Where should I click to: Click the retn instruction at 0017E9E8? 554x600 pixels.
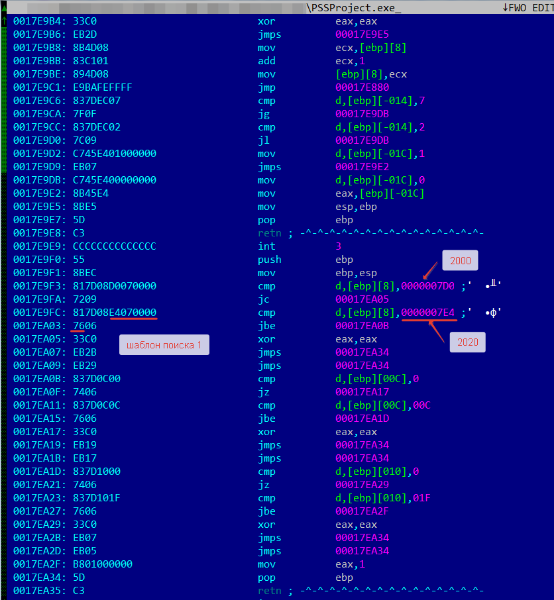(269, 233)
